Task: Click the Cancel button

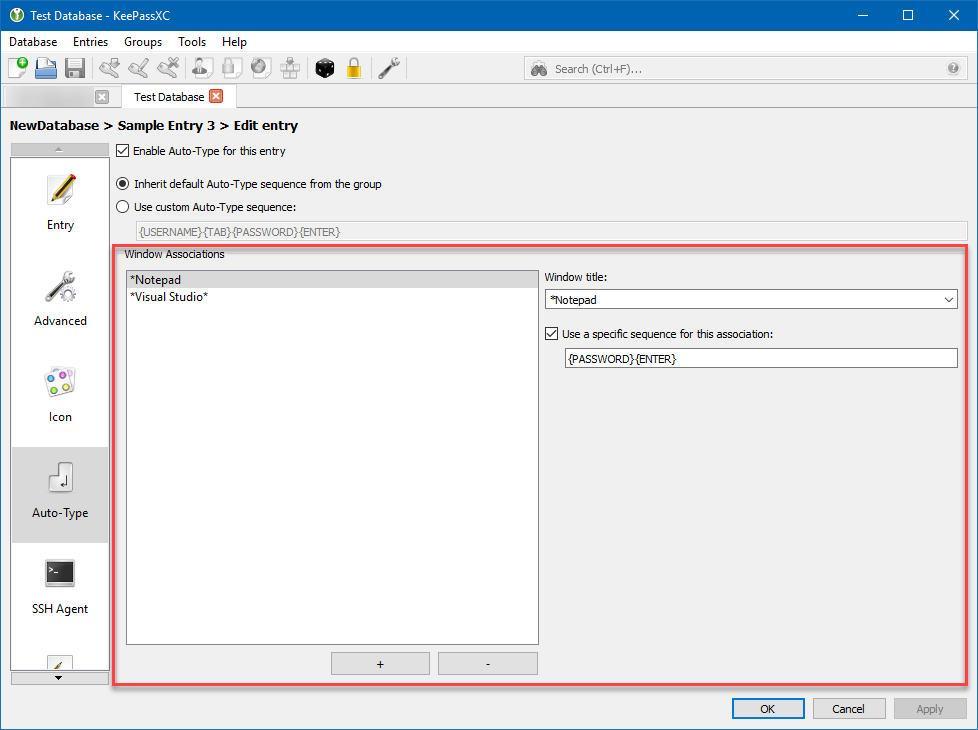Action: [x=848, y=709]
